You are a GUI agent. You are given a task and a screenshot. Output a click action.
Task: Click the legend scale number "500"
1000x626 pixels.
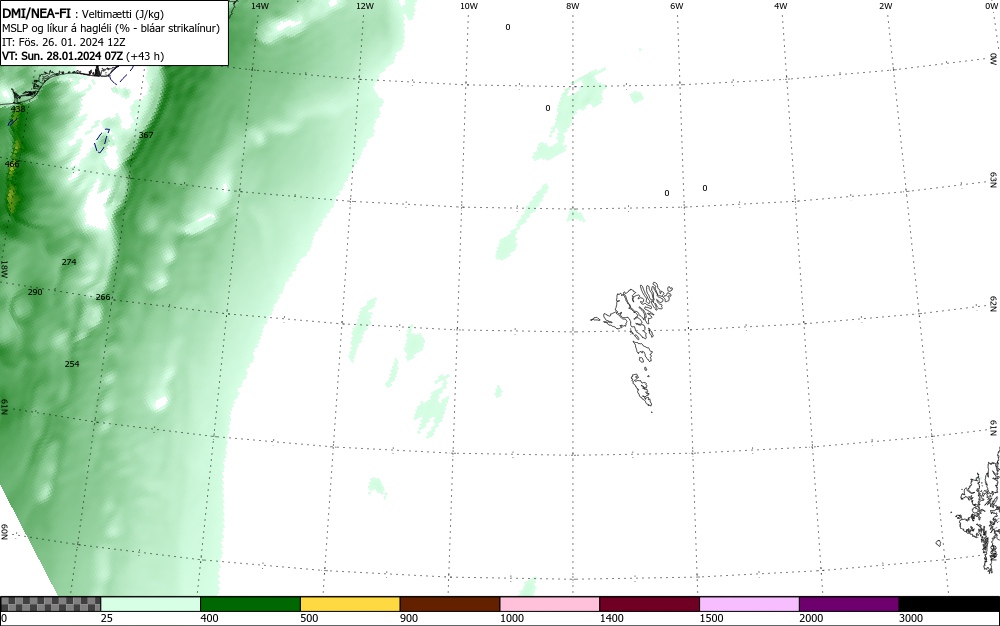click(309, 618)
